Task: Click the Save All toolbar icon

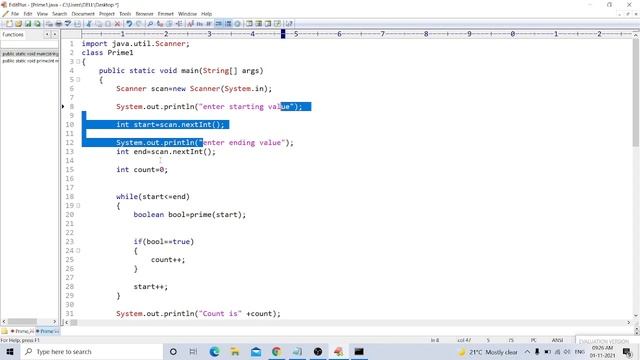Action: tap(37, 24)
